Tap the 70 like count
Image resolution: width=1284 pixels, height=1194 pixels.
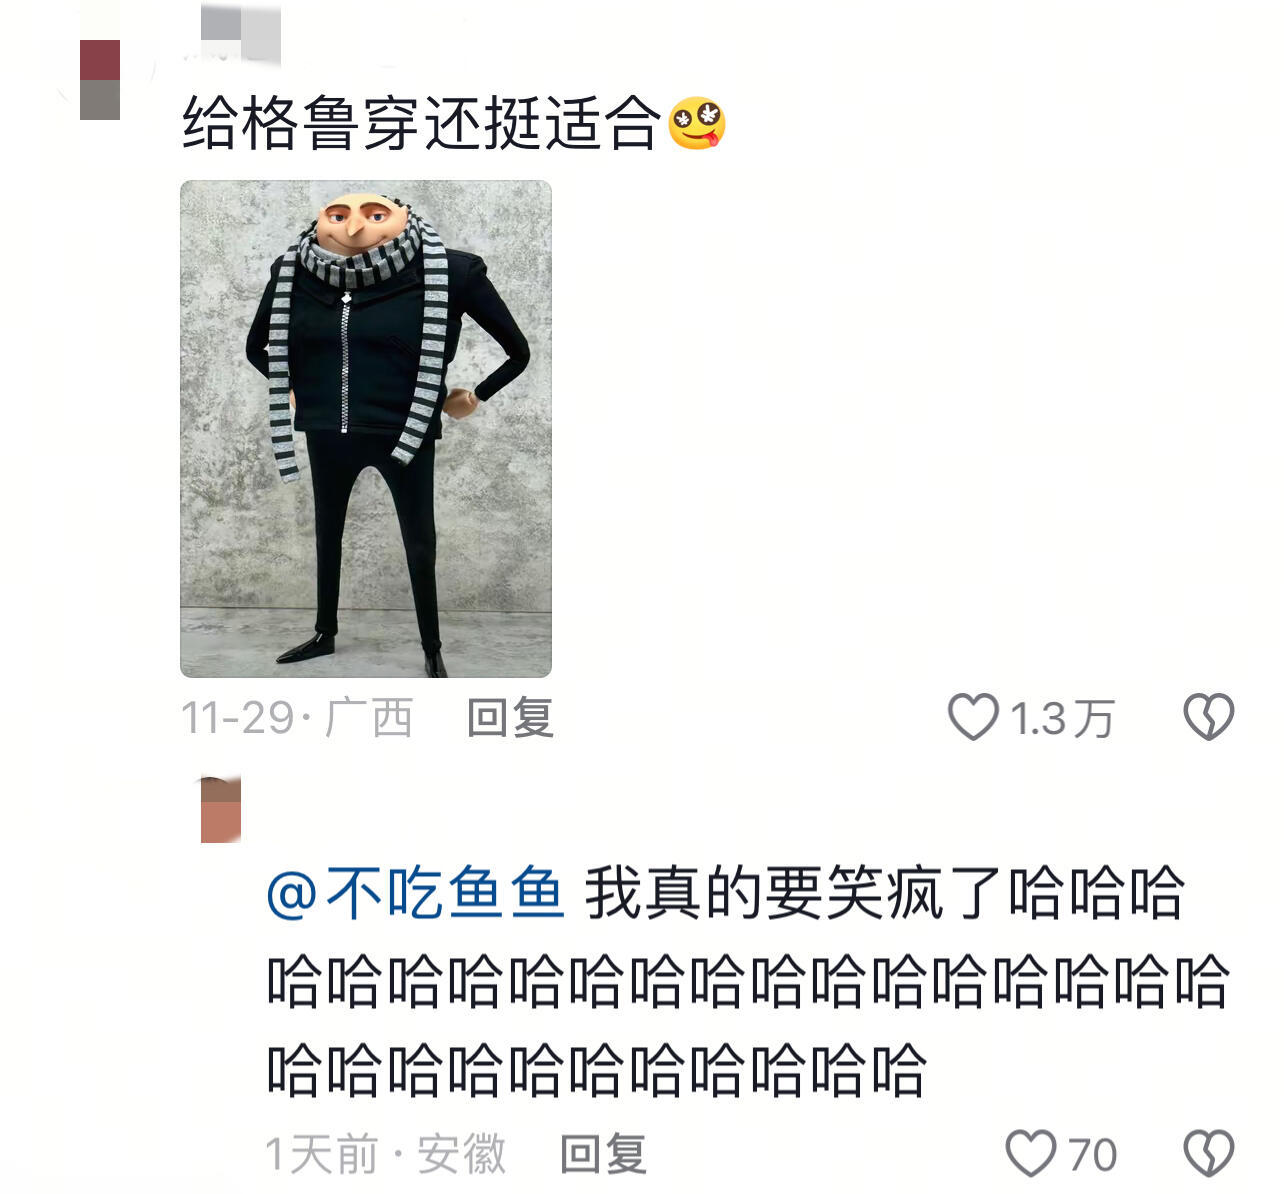1092,1155
